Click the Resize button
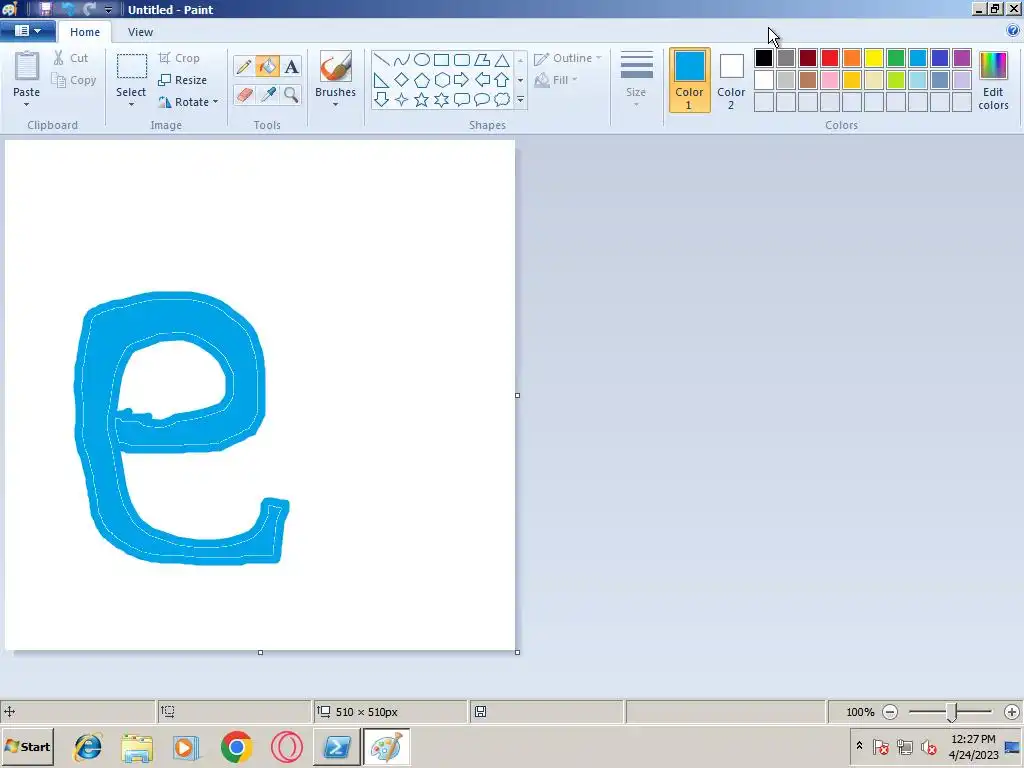This screenshot has height=768, width=1024. 183,80
